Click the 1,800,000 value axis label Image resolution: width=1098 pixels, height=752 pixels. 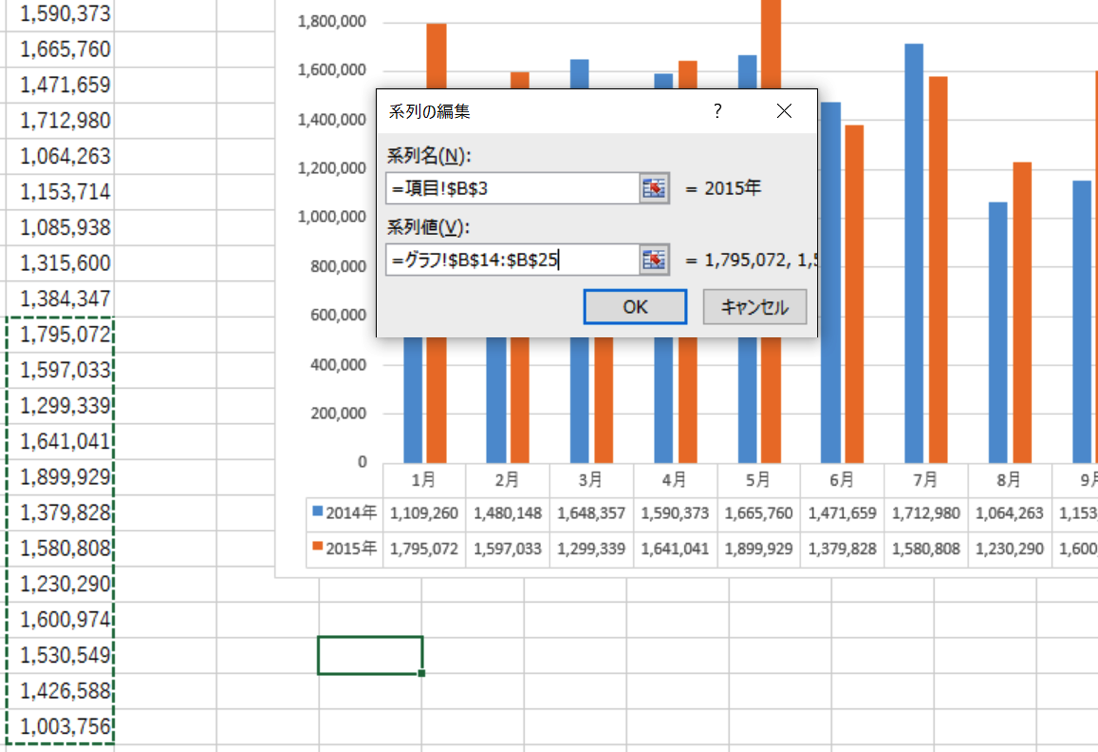332,22
